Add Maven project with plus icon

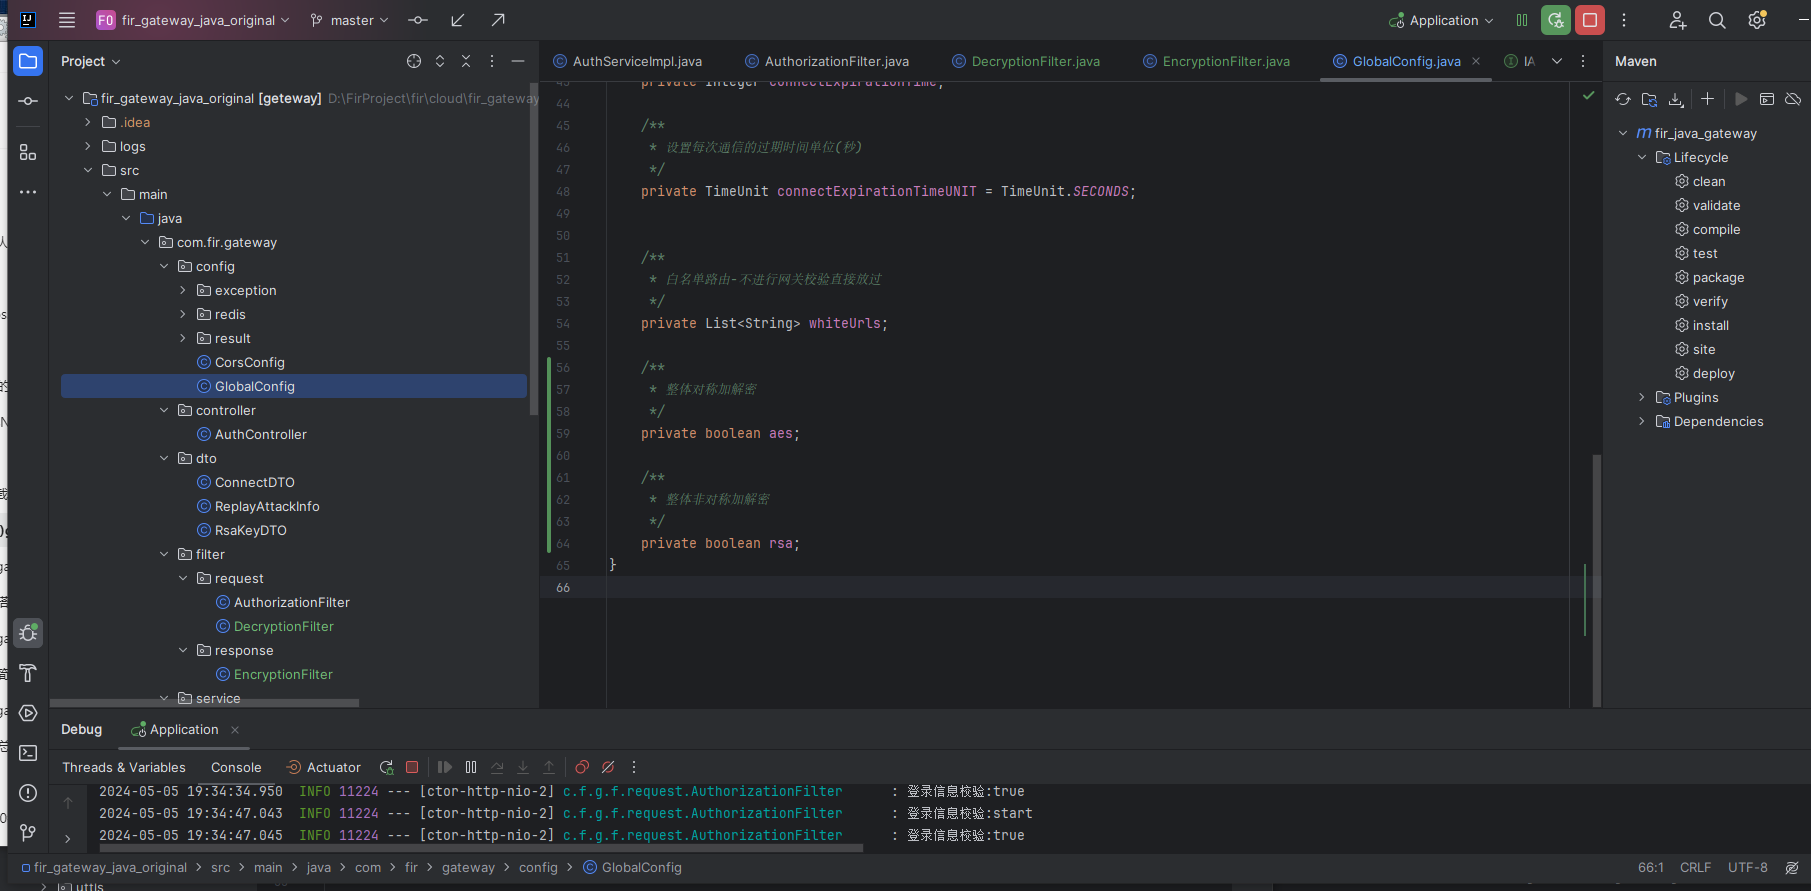1707,99
